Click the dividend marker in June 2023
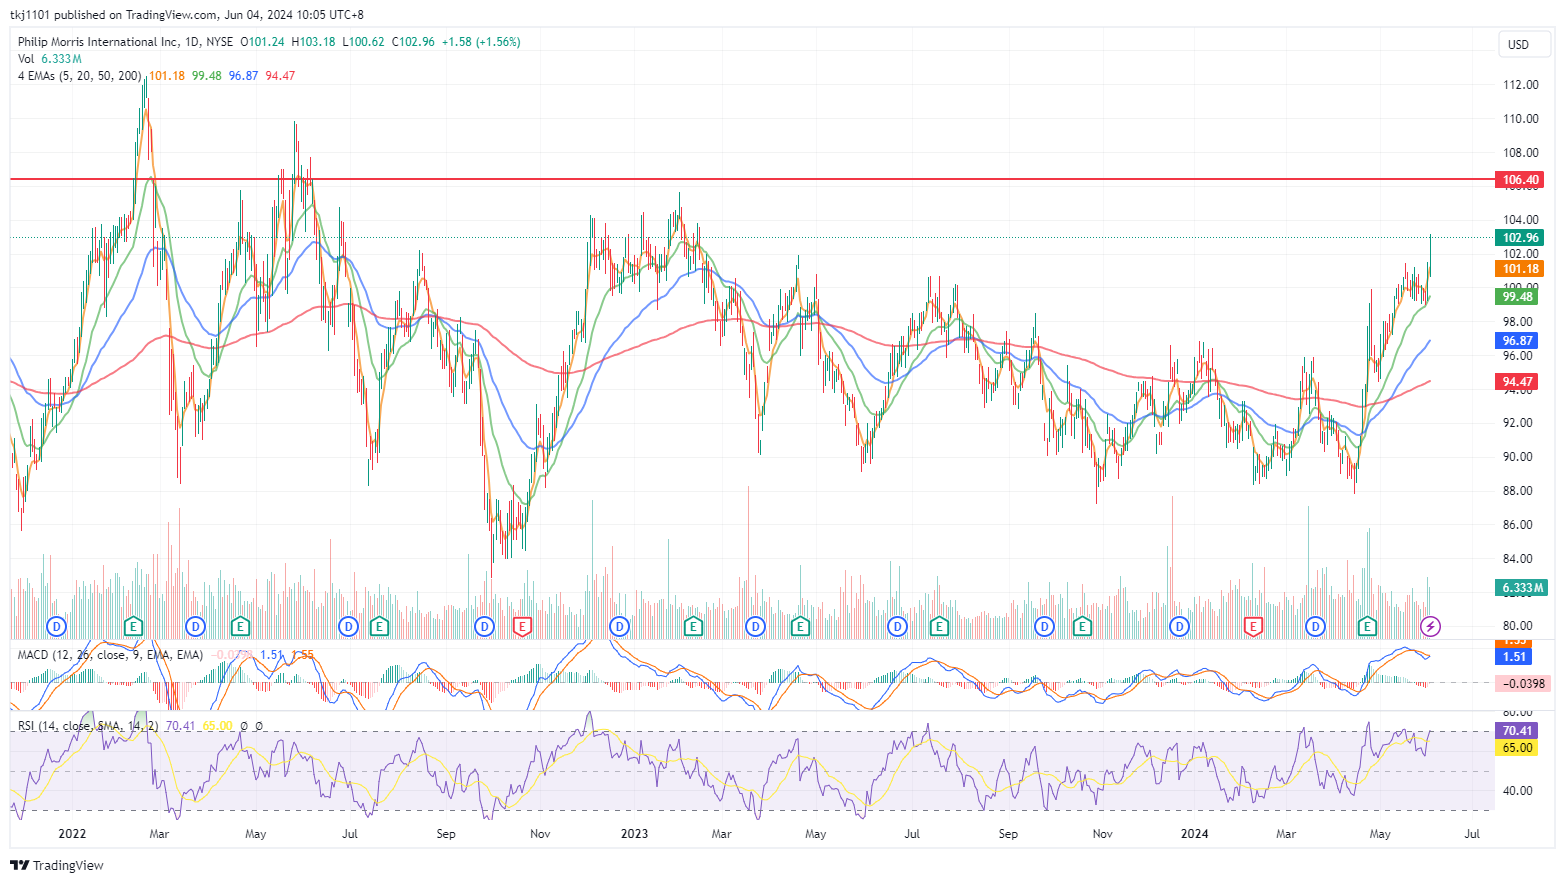This screenshot has height=883, width=1565. [x=897, y=627]
